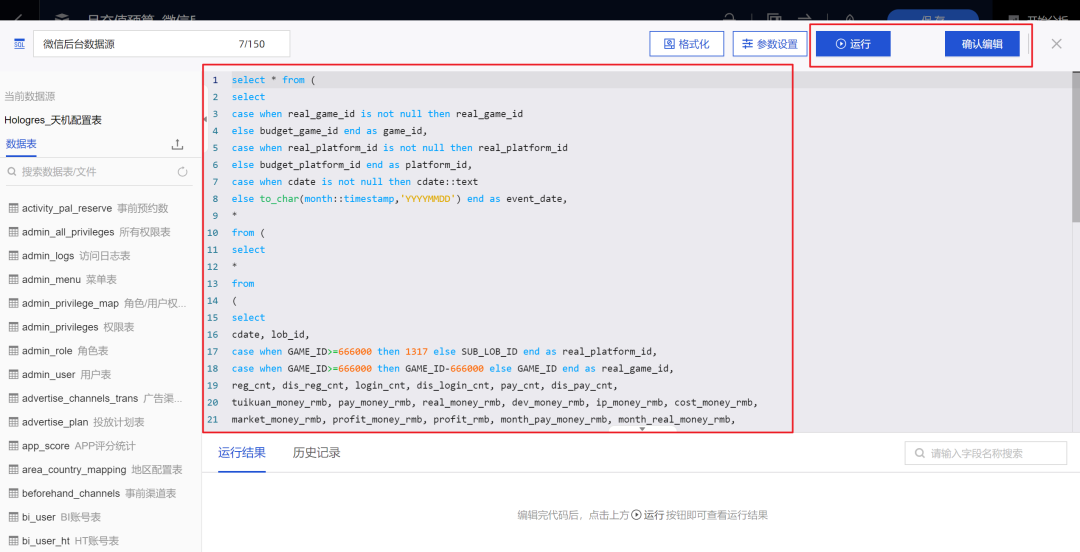The width and height of the screenshot is (1080, 552).
Task: Click the table icon for admin_logs
Action: coord(13,256)
